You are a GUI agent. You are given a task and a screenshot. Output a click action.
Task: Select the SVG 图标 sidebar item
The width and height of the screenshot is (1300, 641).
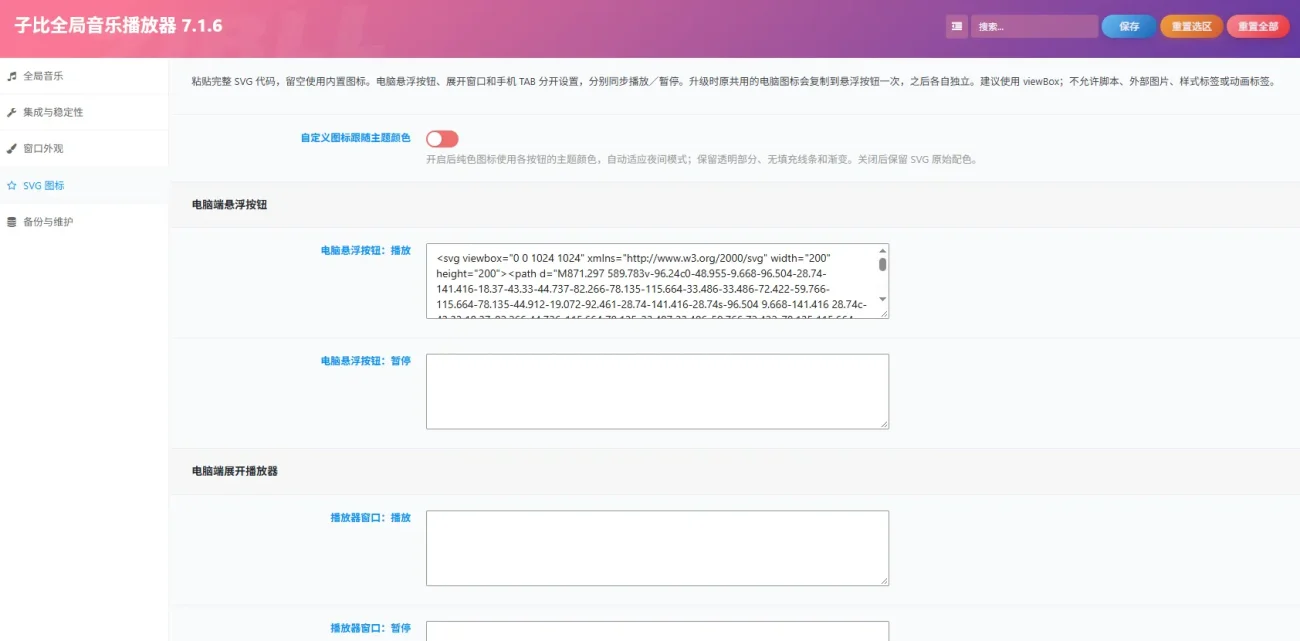click(x=84, y=185)
